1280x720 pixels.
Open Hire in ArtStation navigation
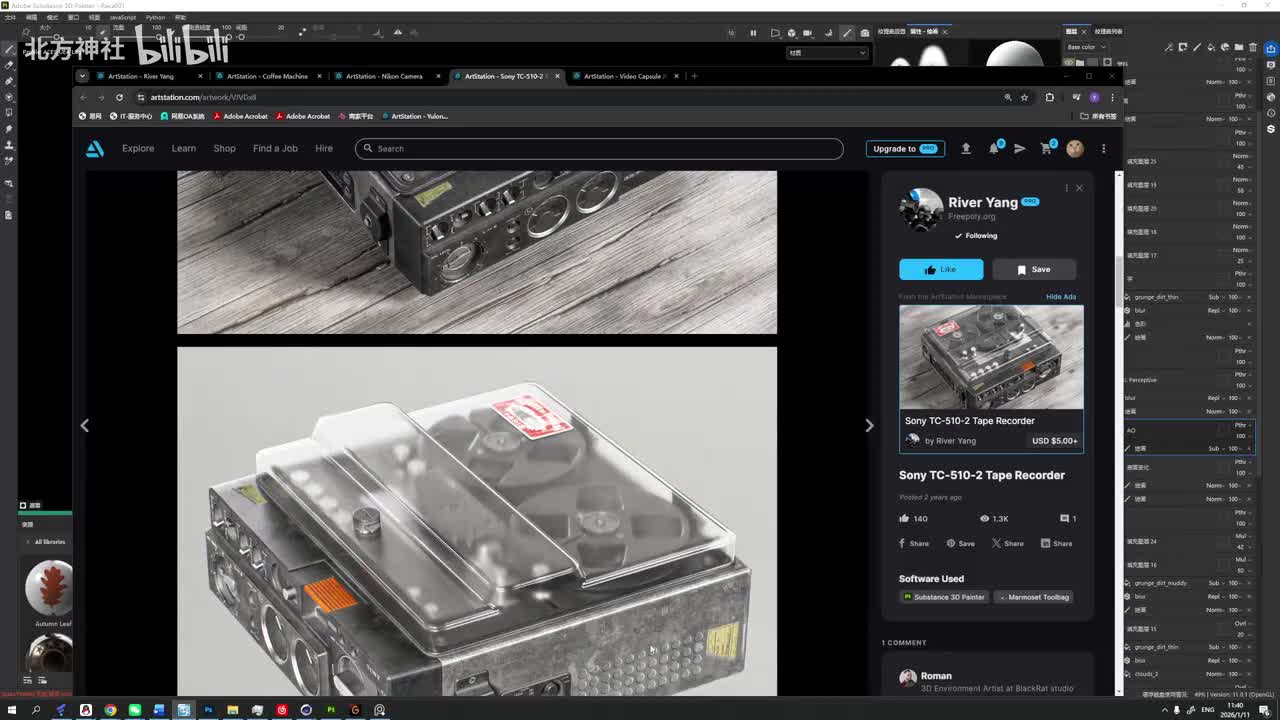[324, 149]
